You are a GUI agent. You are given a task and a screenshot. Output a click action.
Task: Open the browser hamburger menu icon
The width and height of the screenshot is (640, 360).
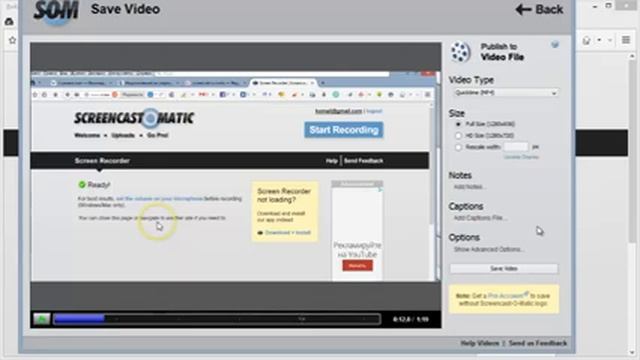point(626,40)
